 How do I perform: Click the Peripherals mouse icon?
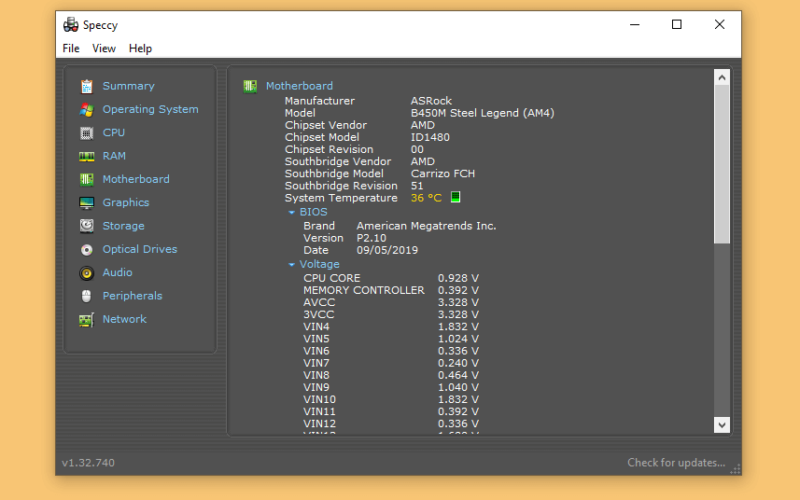[87, 296]
